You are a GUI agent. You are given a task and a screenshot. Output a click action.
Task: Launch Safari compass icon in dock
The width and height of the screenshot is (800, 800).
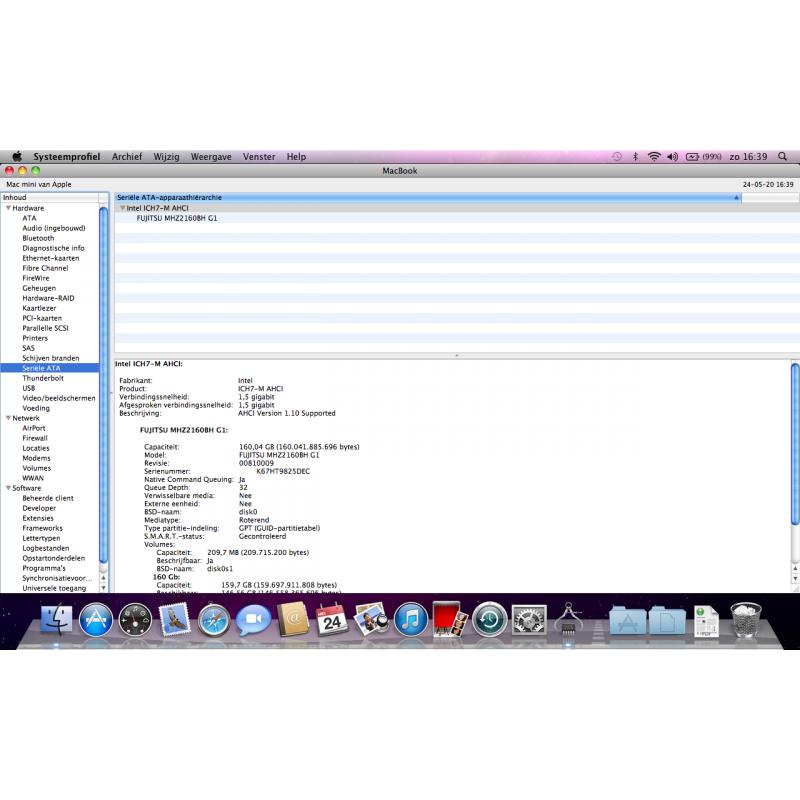pyautogui.click(x=214, y=619)
